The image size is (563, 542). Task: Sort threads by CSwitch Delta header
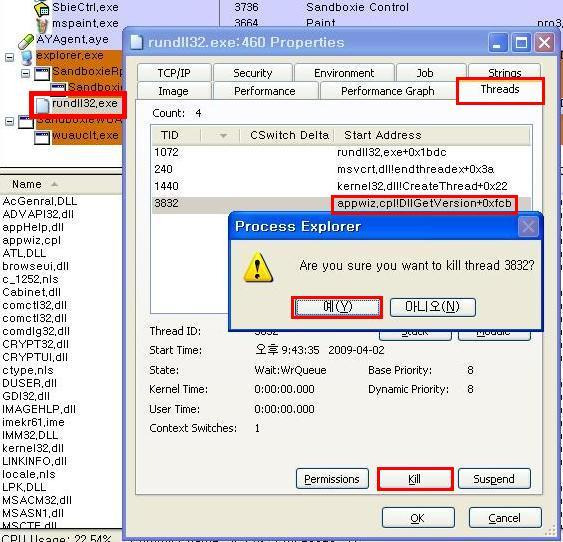(x=287, y=135)
